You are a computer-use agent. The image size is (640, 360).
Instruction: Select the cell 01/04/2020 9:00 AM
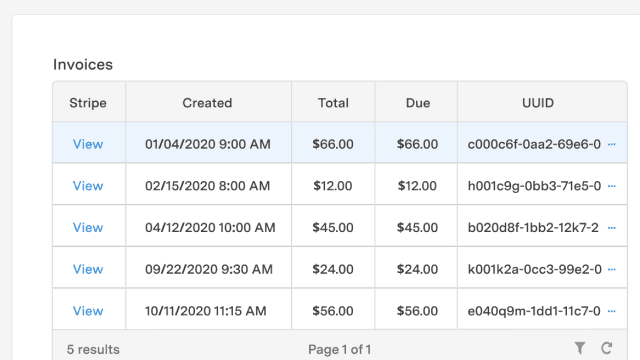pos(209,142)
